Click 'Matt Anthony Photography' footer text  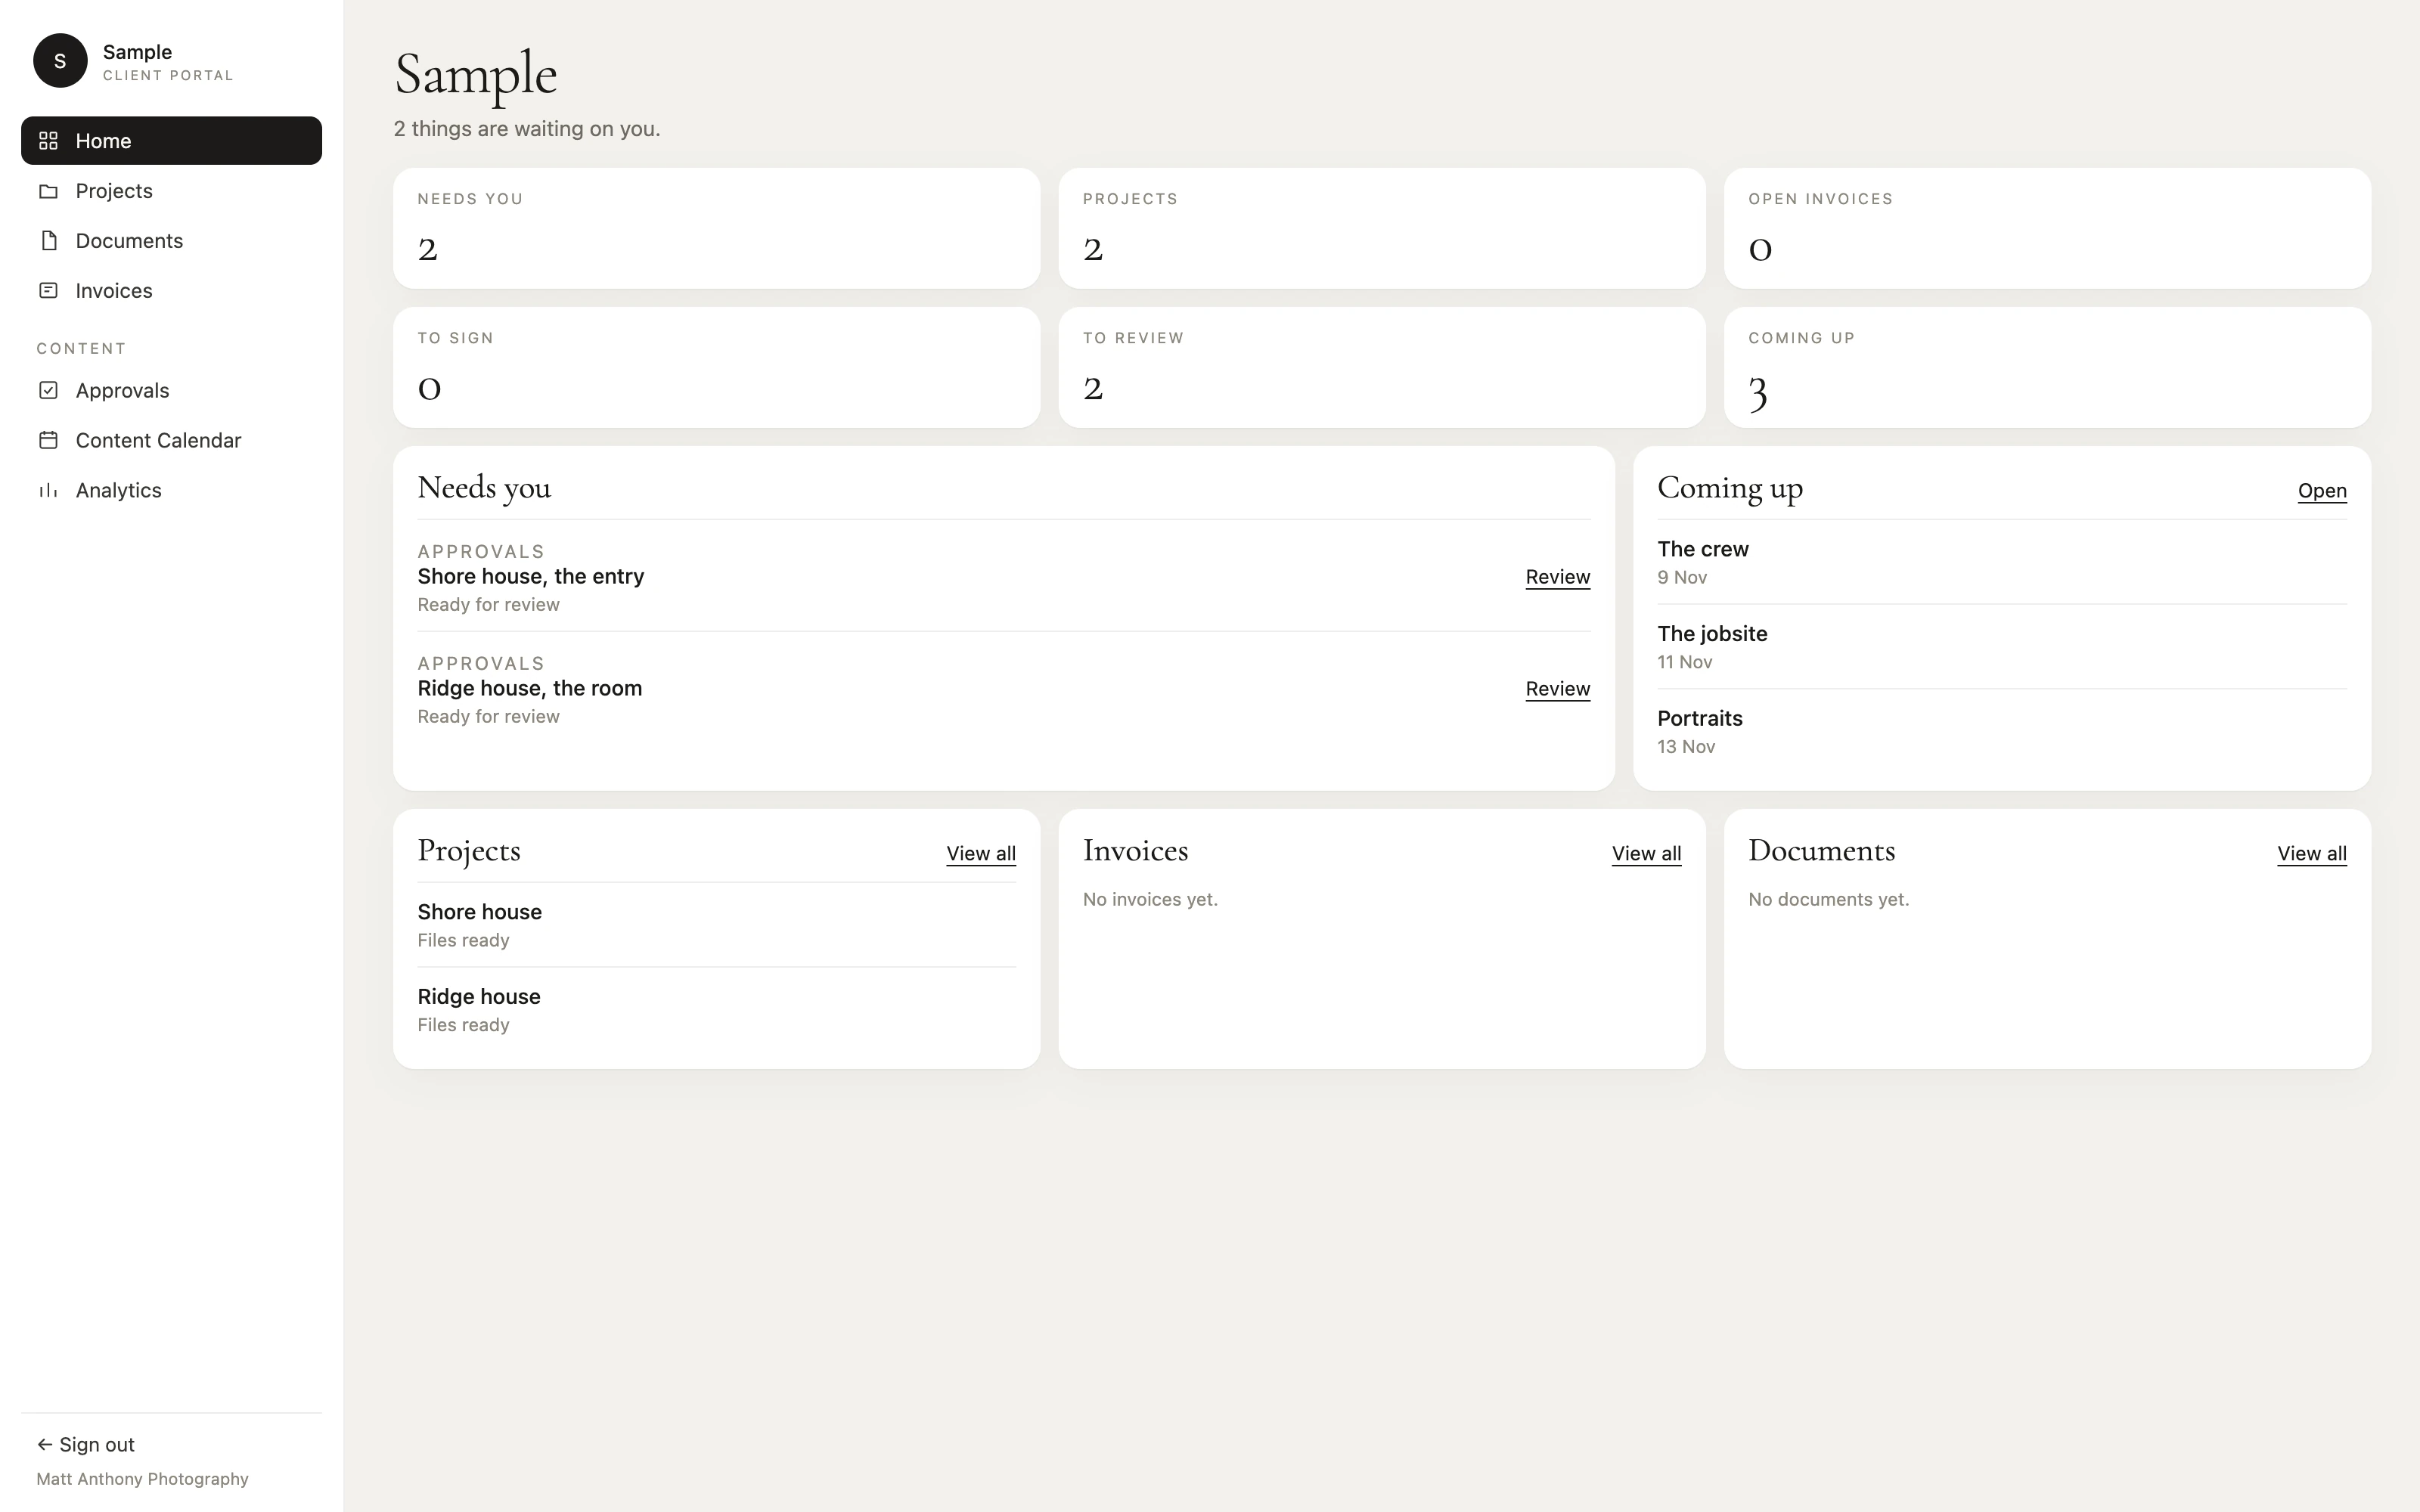point(142,1479)
